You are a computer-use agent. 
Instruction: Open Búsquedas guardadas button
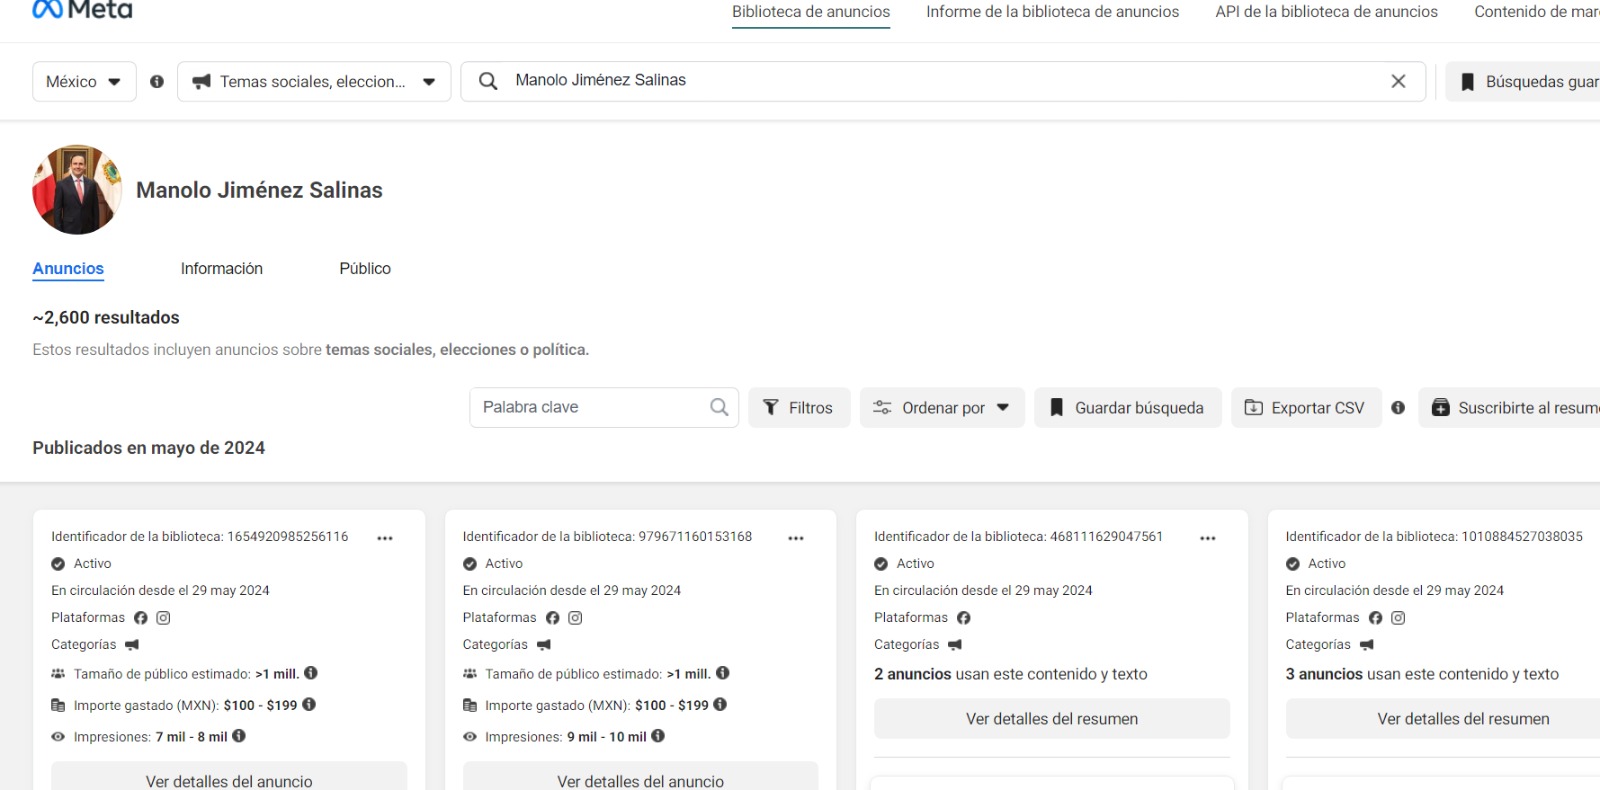click(x=1523, y=82)
